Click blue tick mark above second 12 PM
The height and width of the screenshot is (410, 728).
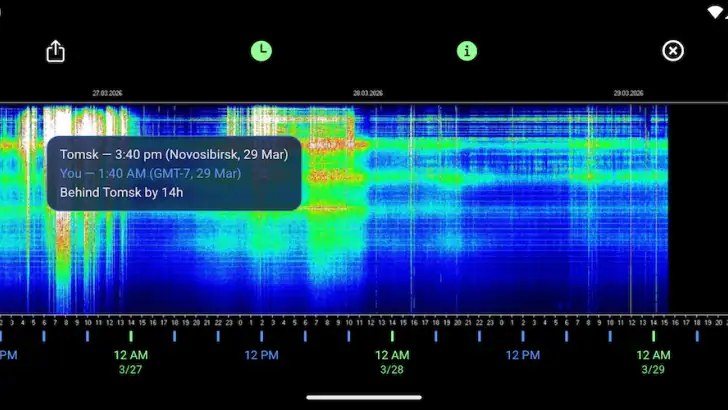point(523,336)
